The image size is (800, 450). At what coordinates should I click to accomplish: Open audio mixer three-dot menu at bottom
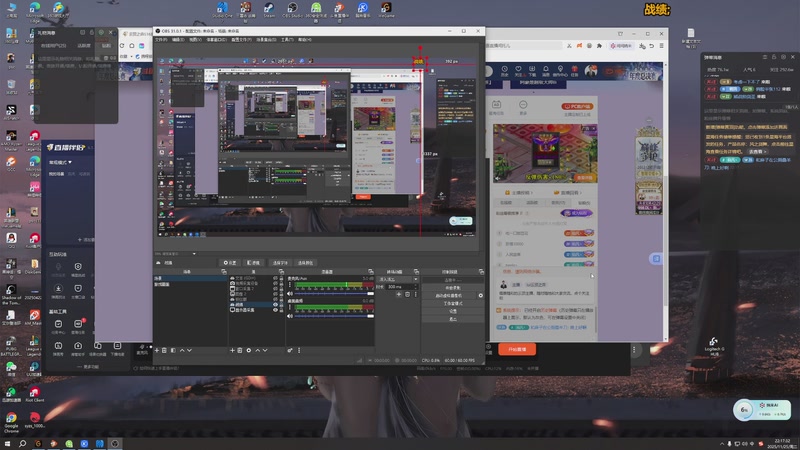point(299,351)
